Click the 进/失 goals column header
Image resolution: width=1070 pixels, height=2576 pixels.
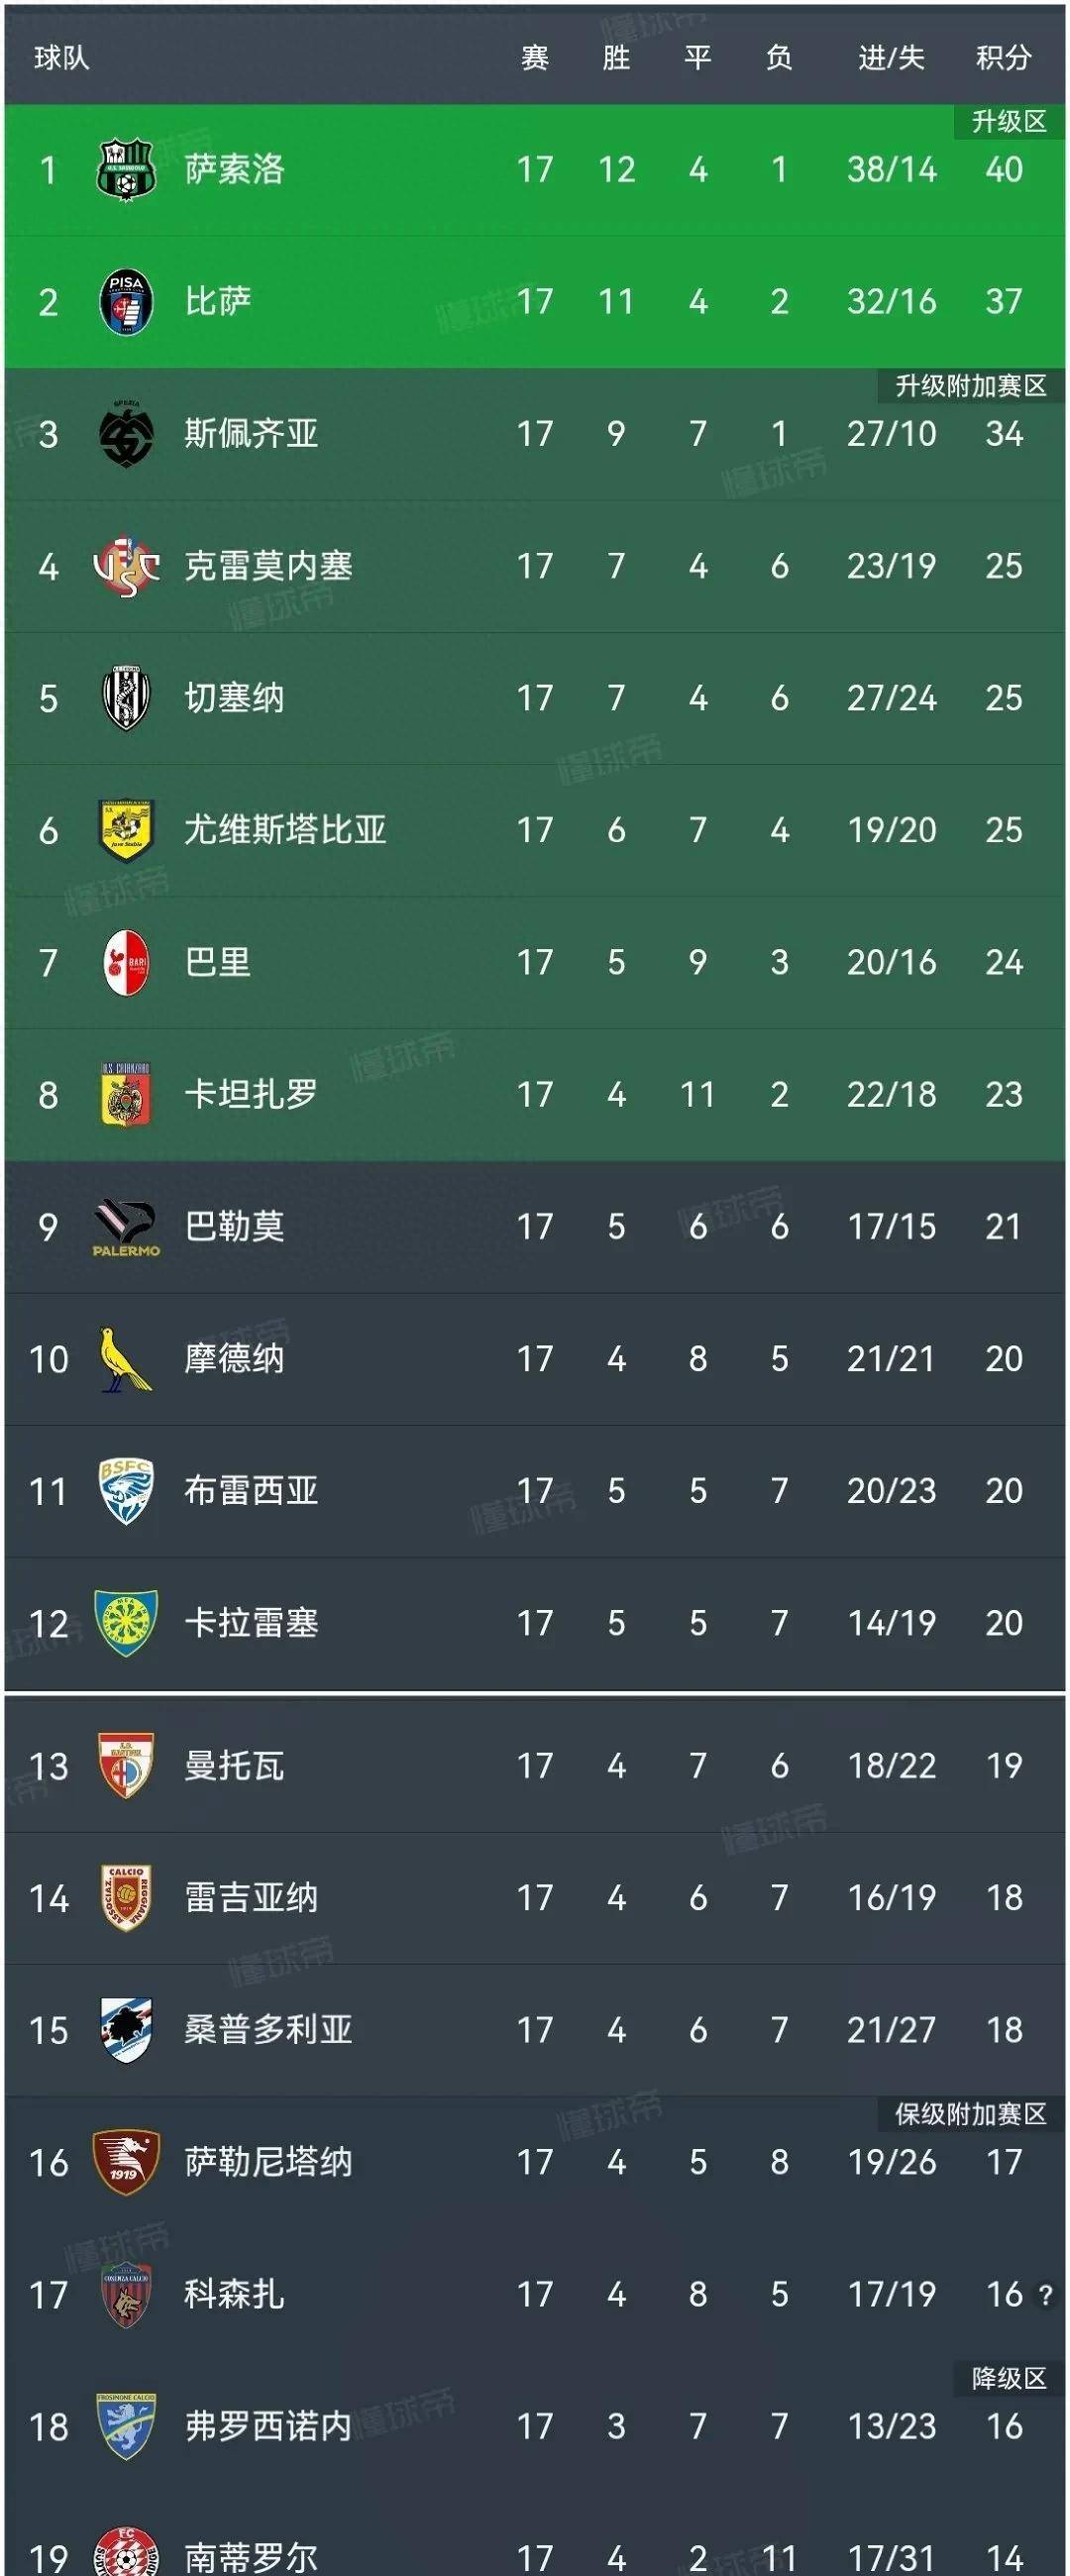(891, 58)
